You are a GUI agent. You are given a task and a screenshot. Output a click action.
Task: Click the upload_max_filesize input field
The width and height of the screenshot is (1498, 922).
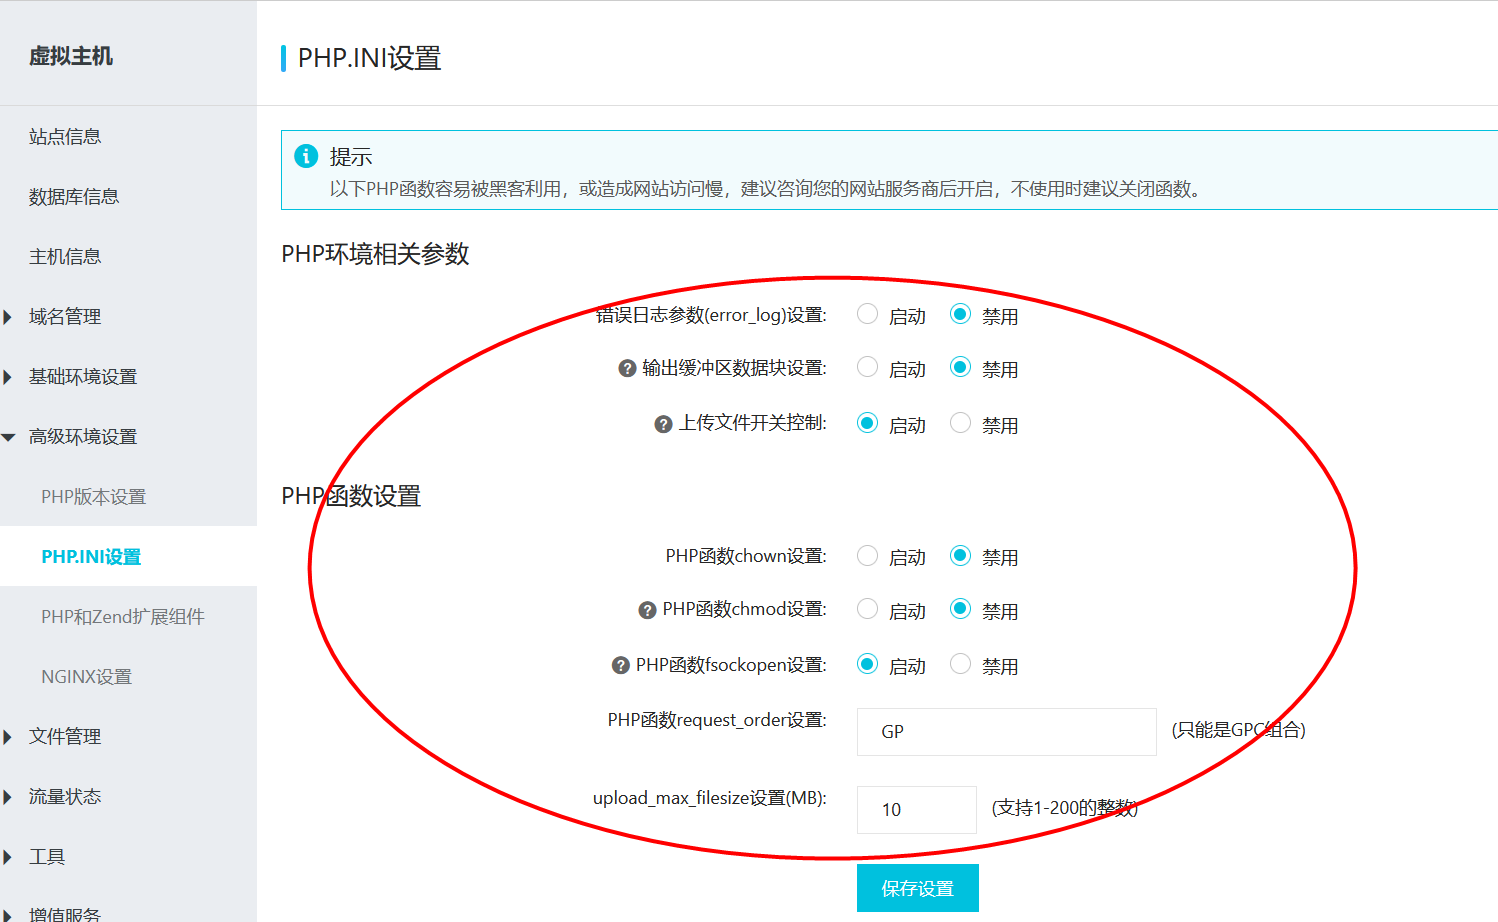[x=916, y=809]
